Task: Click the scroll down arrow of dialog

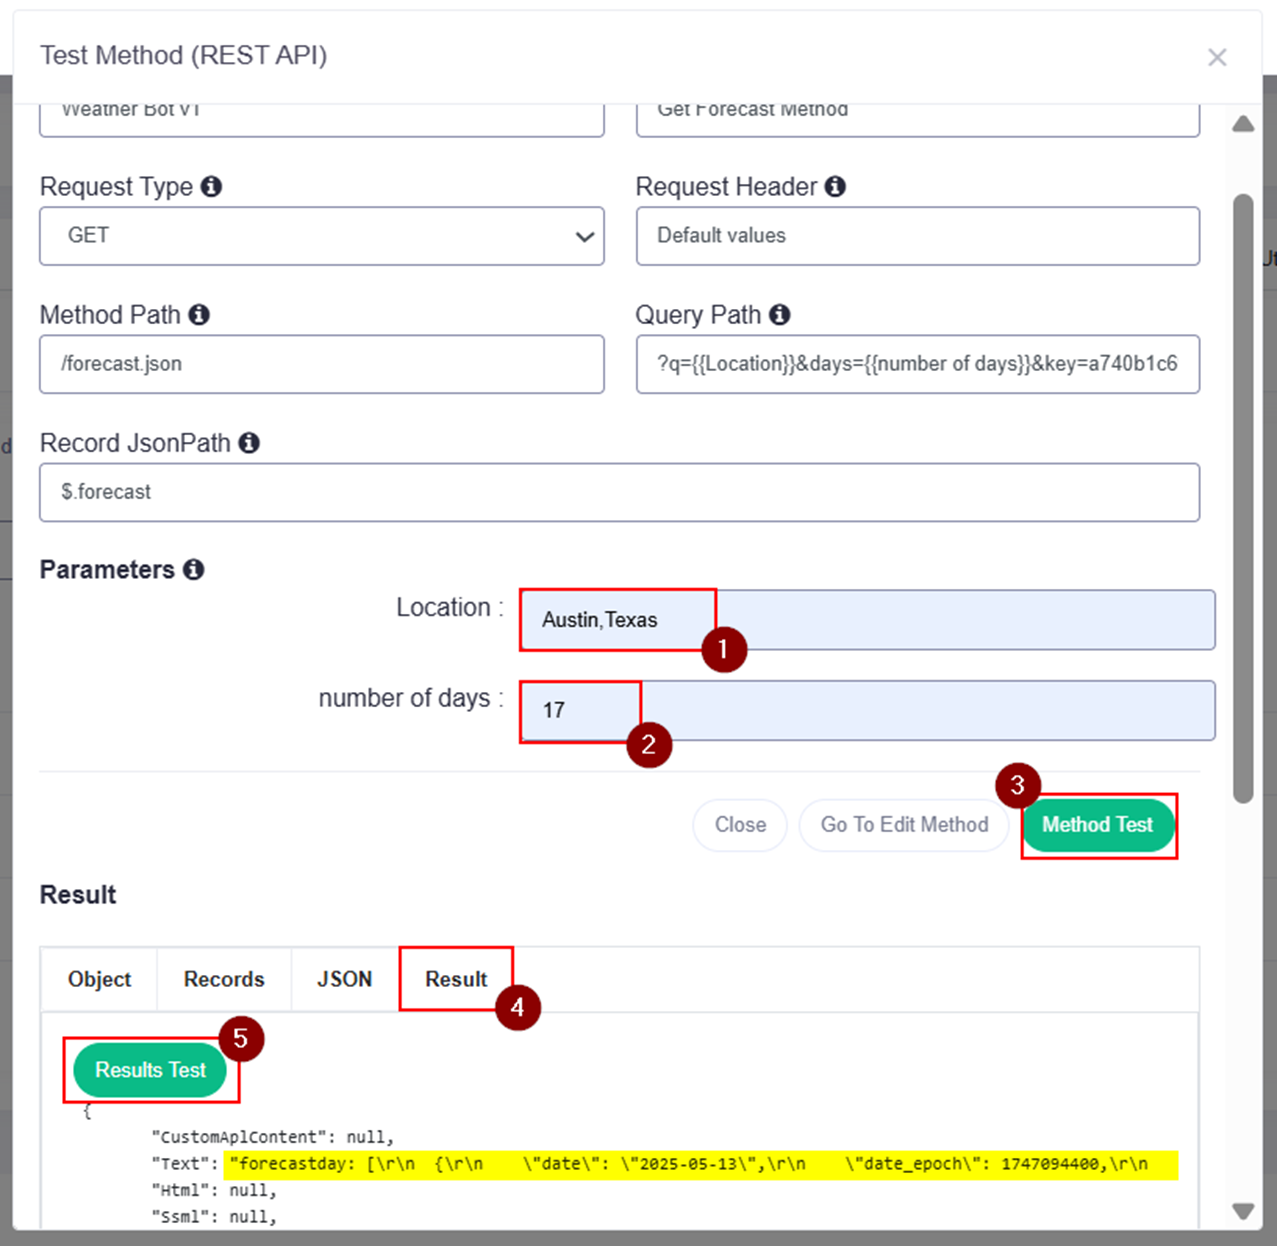Action: tap(1243, 1211)
